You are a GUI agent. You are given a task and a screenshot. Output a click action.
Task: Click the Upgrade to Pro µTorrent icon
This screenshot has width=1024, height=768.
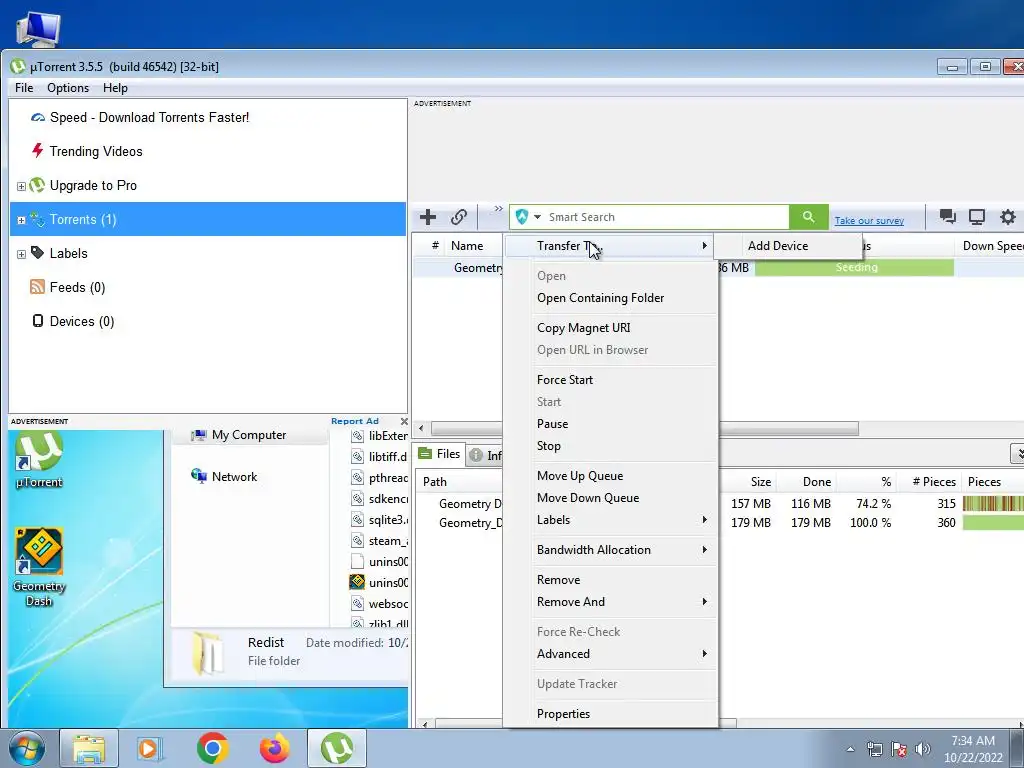[x=37, y=185]
